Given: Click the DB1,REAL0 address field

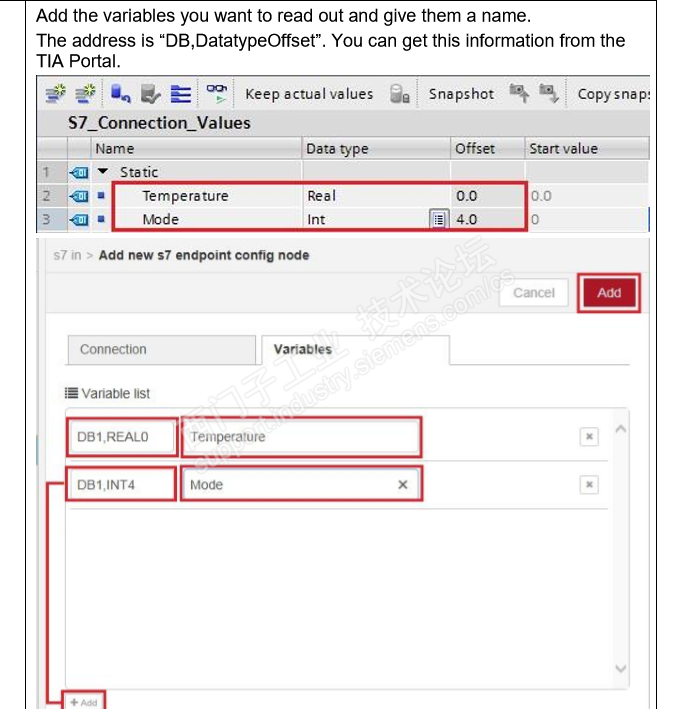Looking at the screenshot, I should click(122, 437).
